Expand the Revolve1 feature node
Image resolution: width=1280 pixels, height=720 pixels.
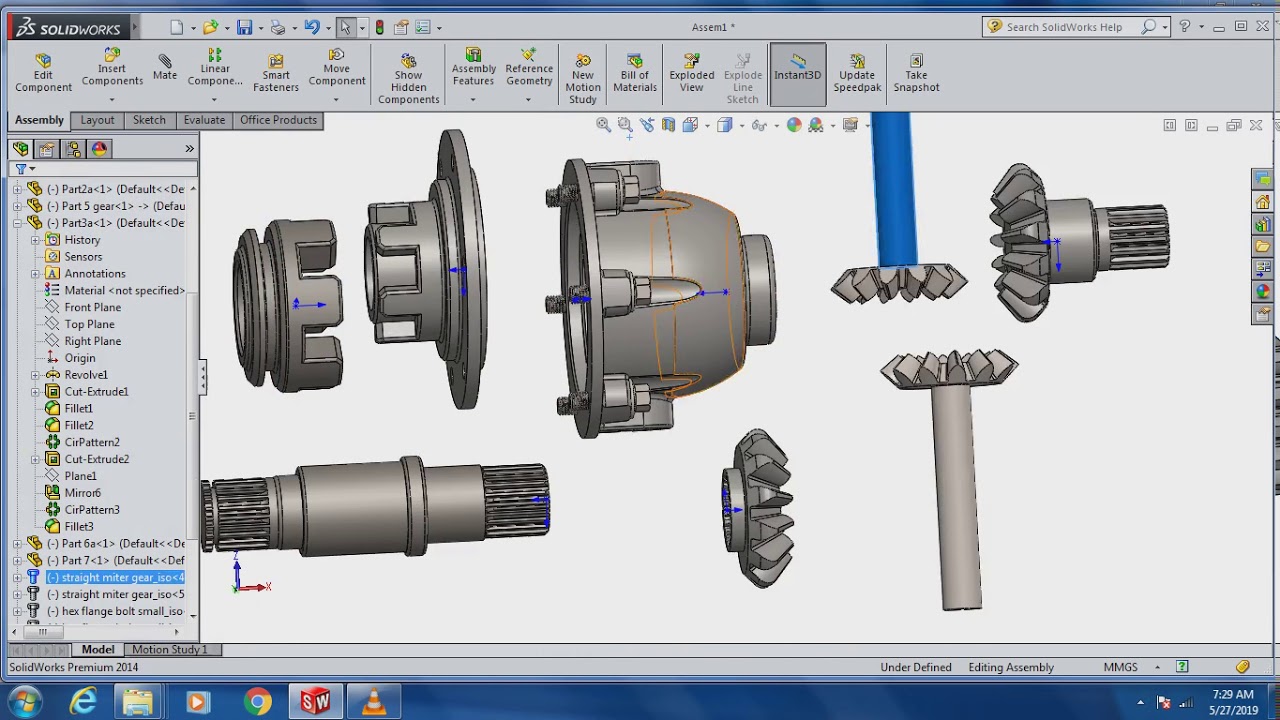pos(35,375)
